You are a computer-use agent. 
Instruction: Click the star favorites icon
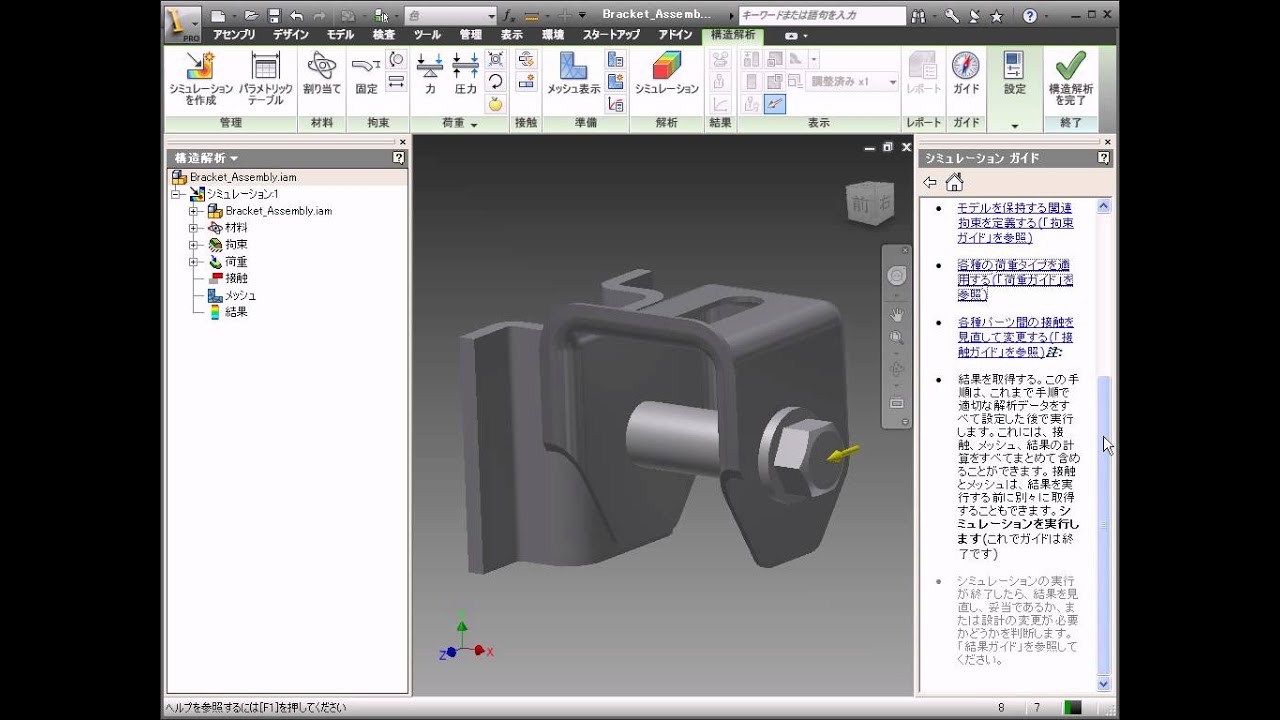pos(996,16)
